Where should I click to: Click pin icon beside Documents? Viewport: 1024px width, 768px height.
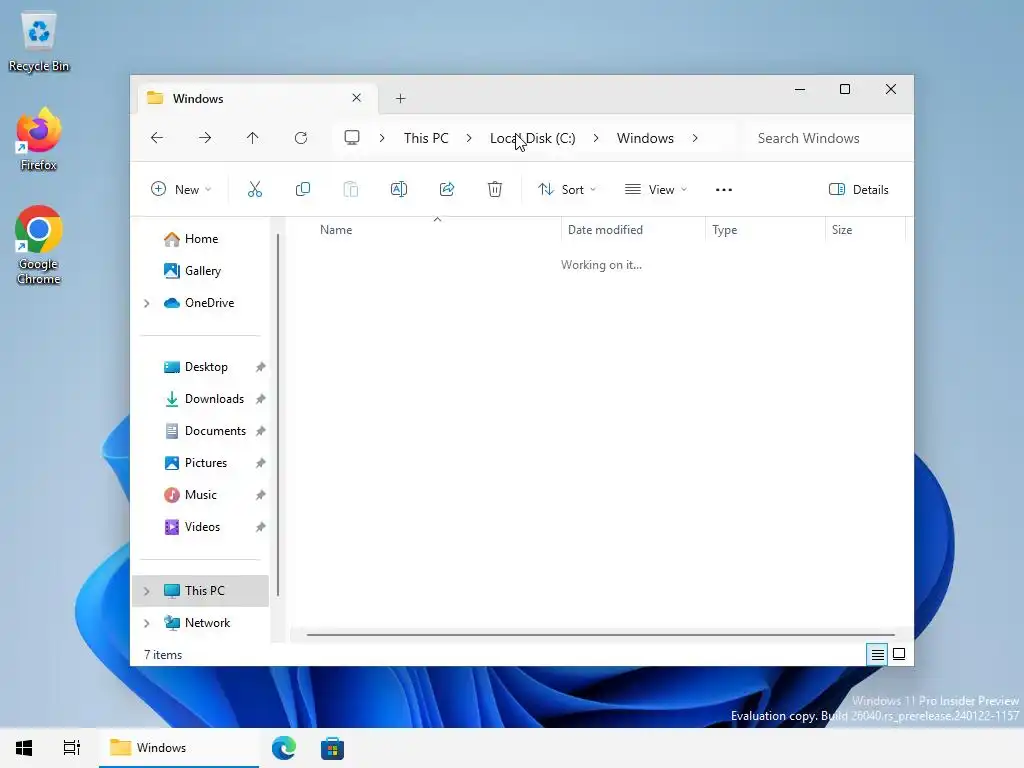(x=261, y=431)
